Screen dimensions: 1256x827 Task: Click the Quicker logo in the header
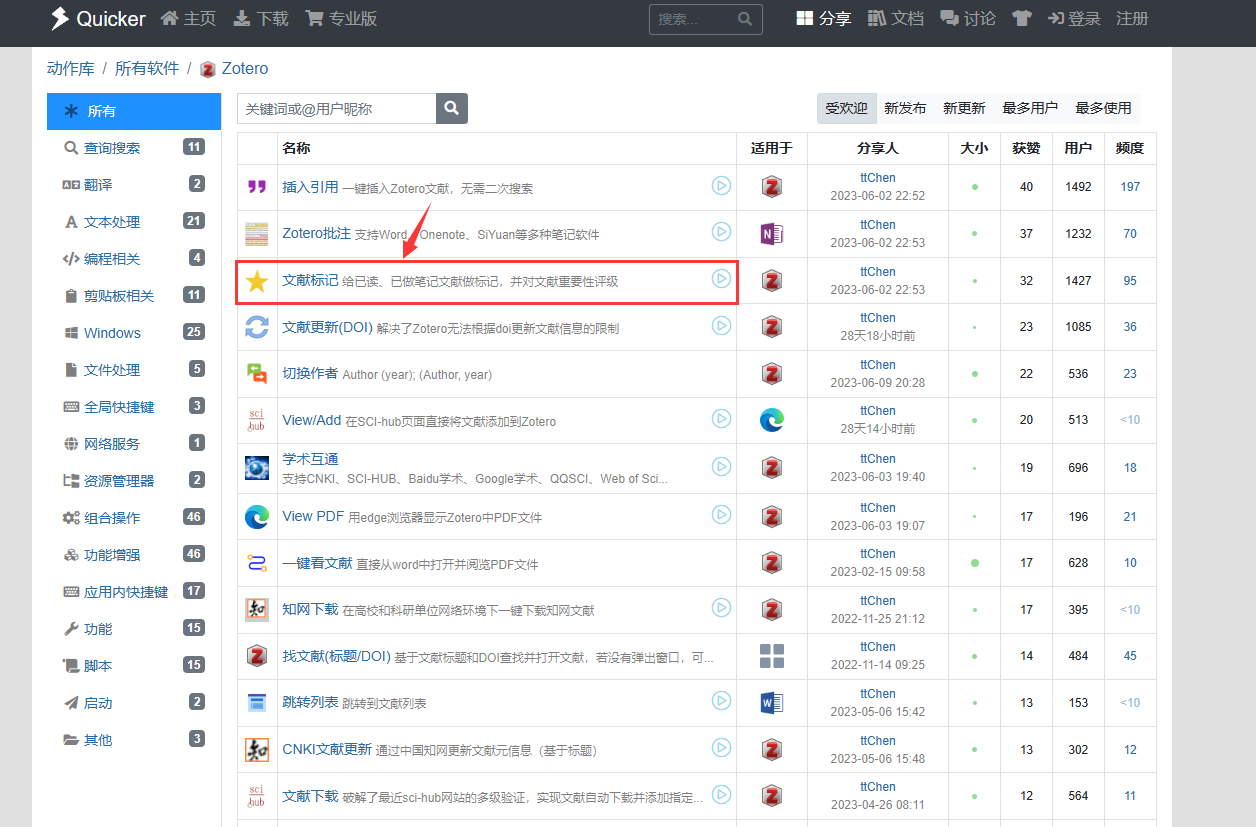click(x=98, y=18)
